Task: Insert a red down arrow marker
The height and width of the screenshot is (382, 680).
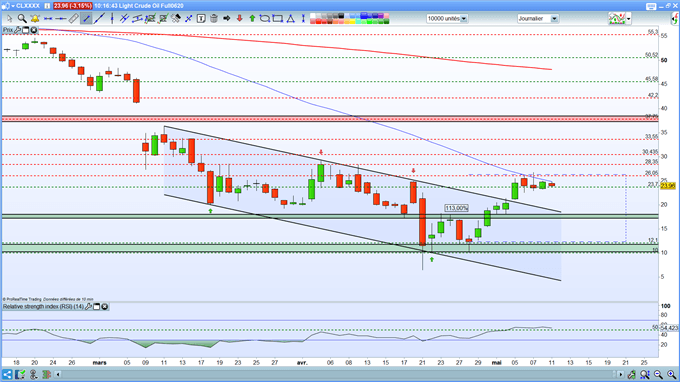Action: click(239, 18)
